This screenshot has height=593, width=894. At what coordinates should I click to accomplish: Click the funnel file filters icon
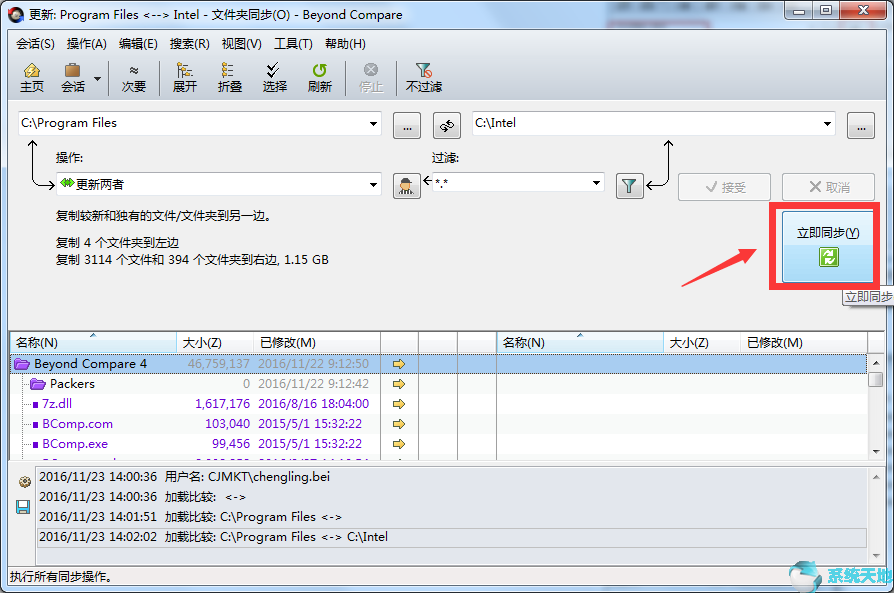click(x=629, y=186)
